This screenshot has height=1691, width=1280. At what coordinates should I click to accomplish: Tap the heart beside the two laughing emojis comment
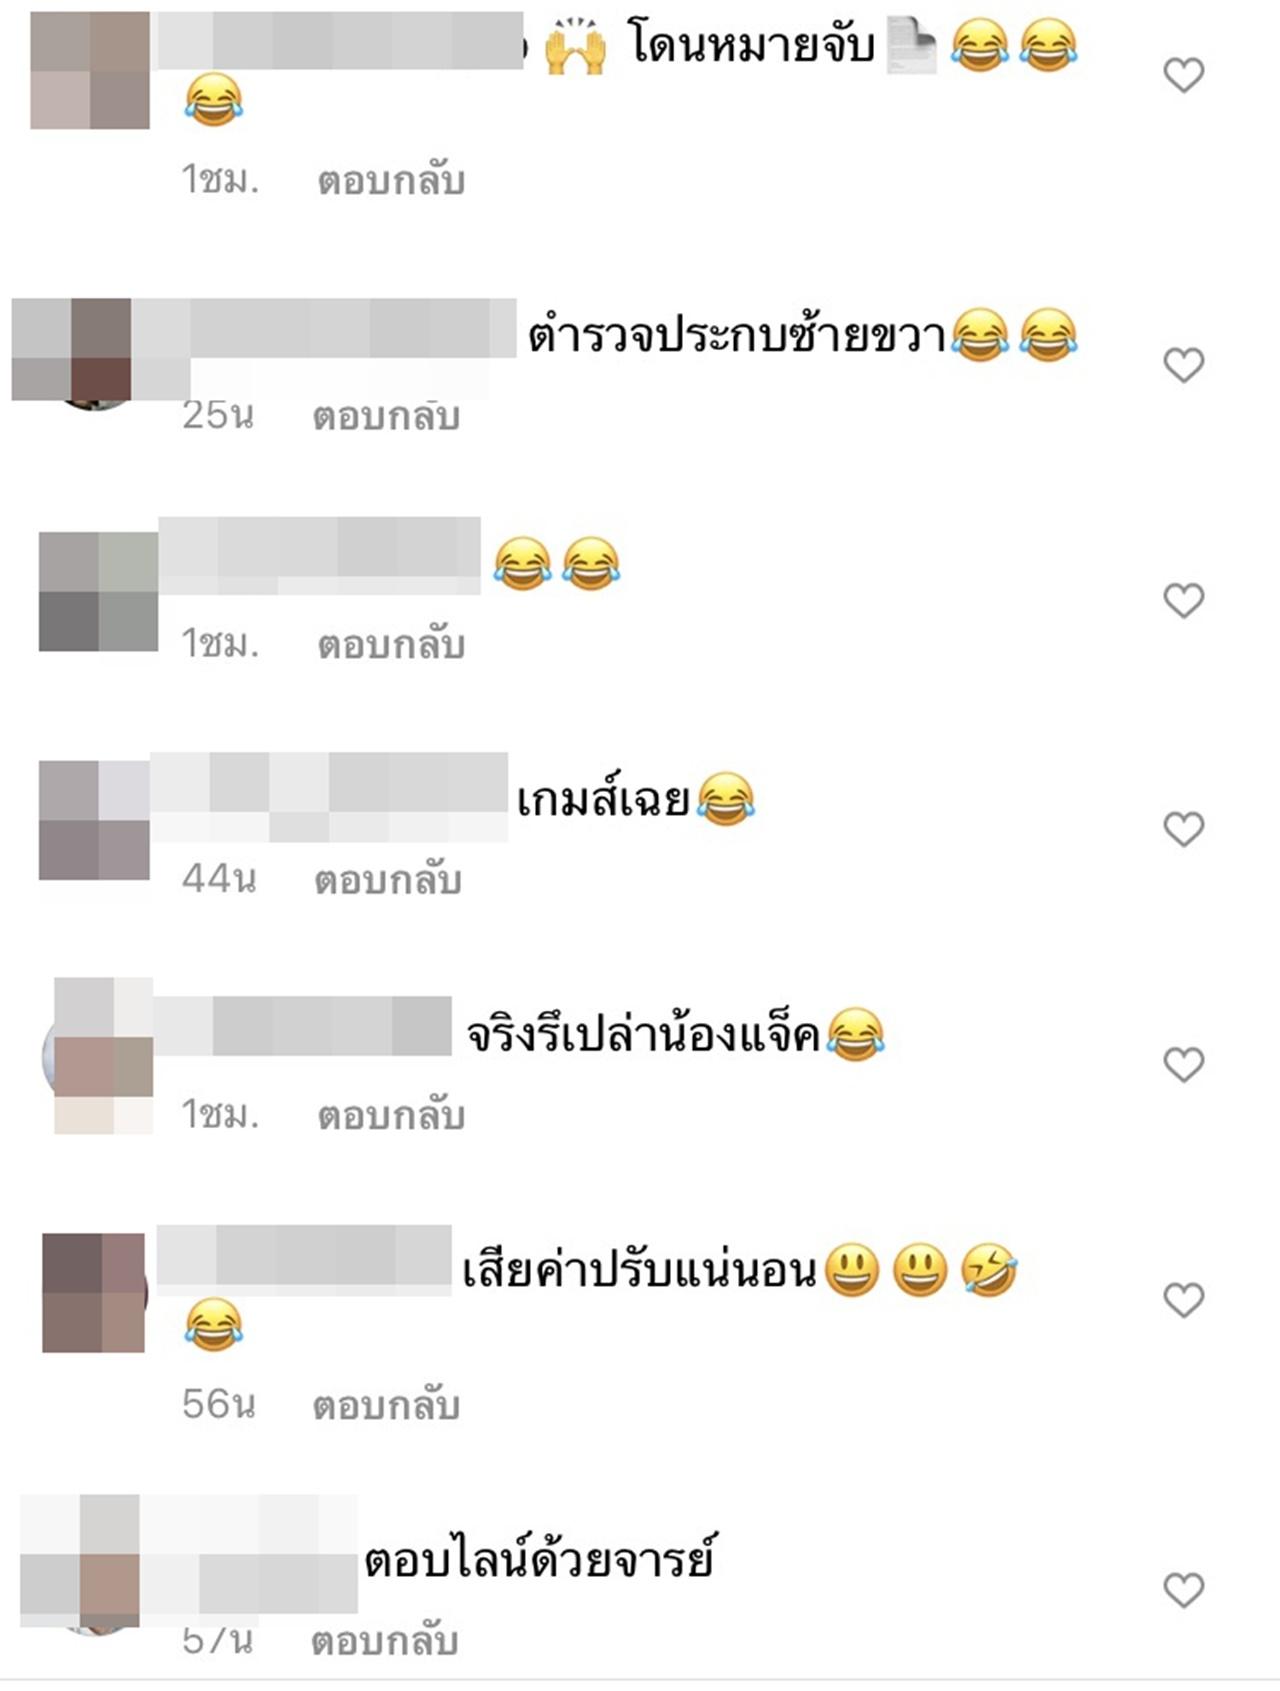coord(1184,601)
